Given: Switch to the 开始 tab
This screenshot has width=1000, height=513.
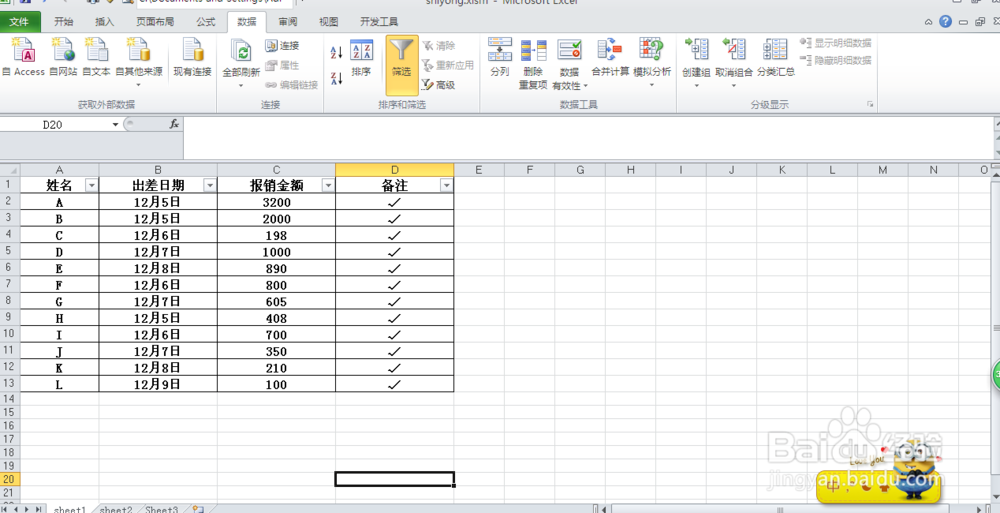Looking at the screenshot, I should [x=64, y=22].
